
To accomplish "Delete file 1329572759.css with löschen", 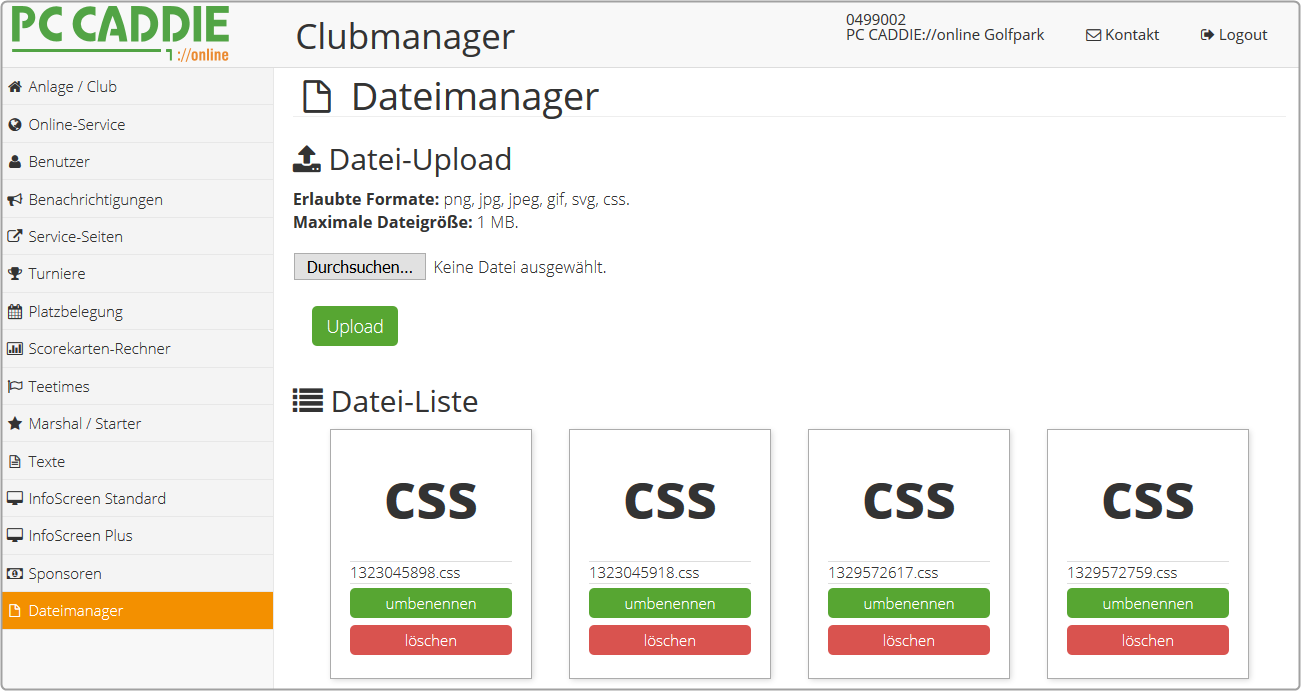I will click(x=1148, y=640).
